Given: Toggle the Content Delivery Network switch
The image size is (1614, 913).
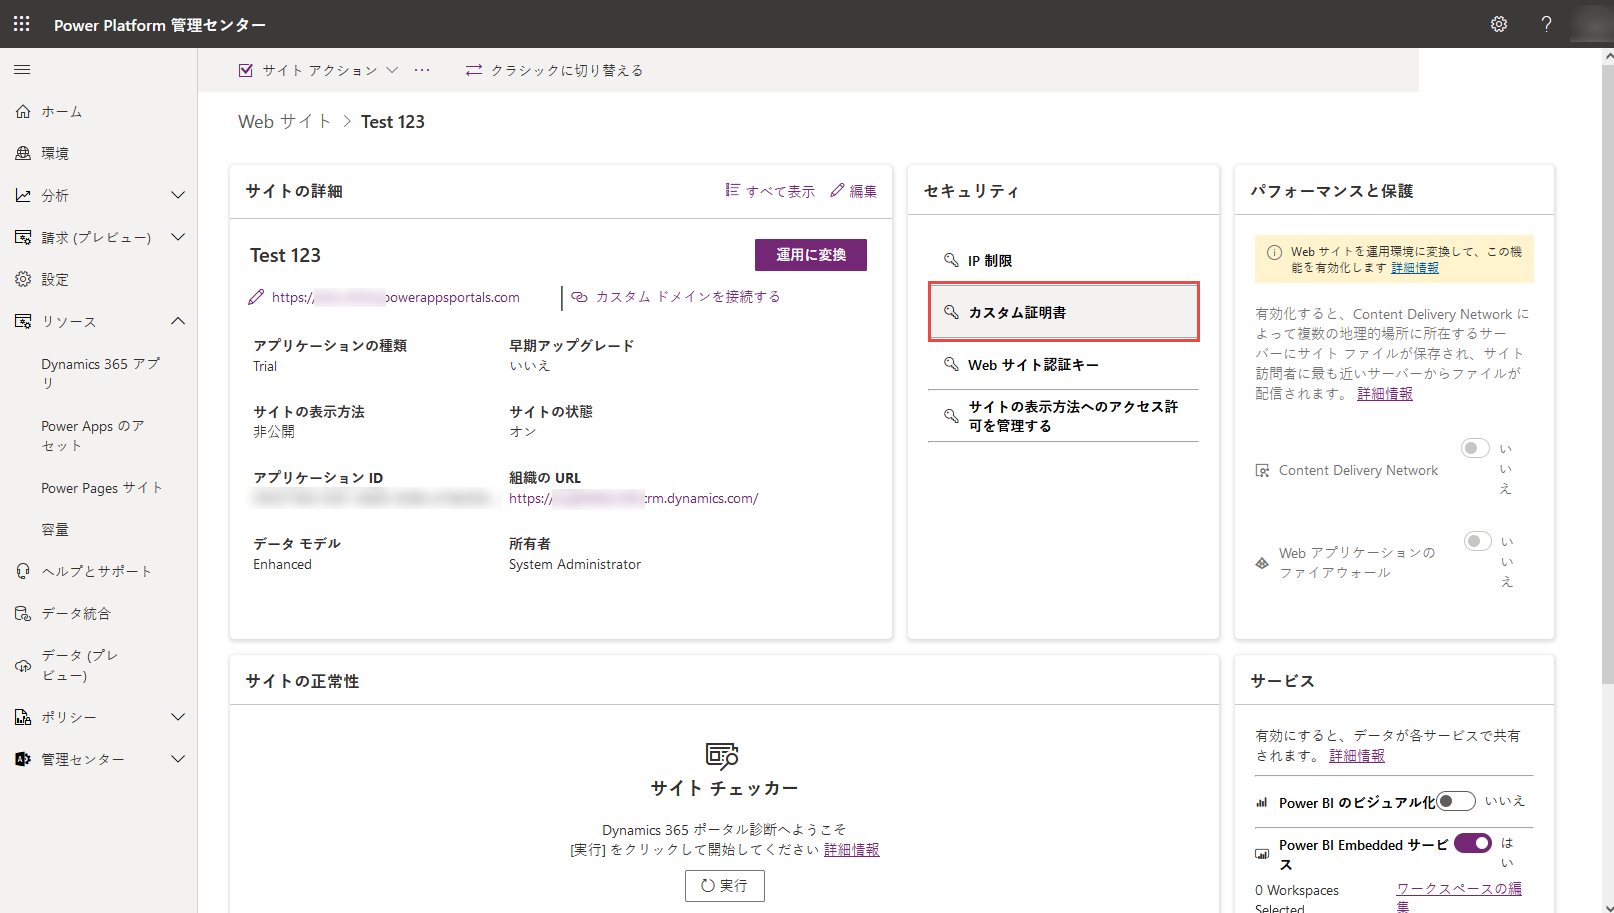Looking at the screenshot, I should click(1475, 448).
